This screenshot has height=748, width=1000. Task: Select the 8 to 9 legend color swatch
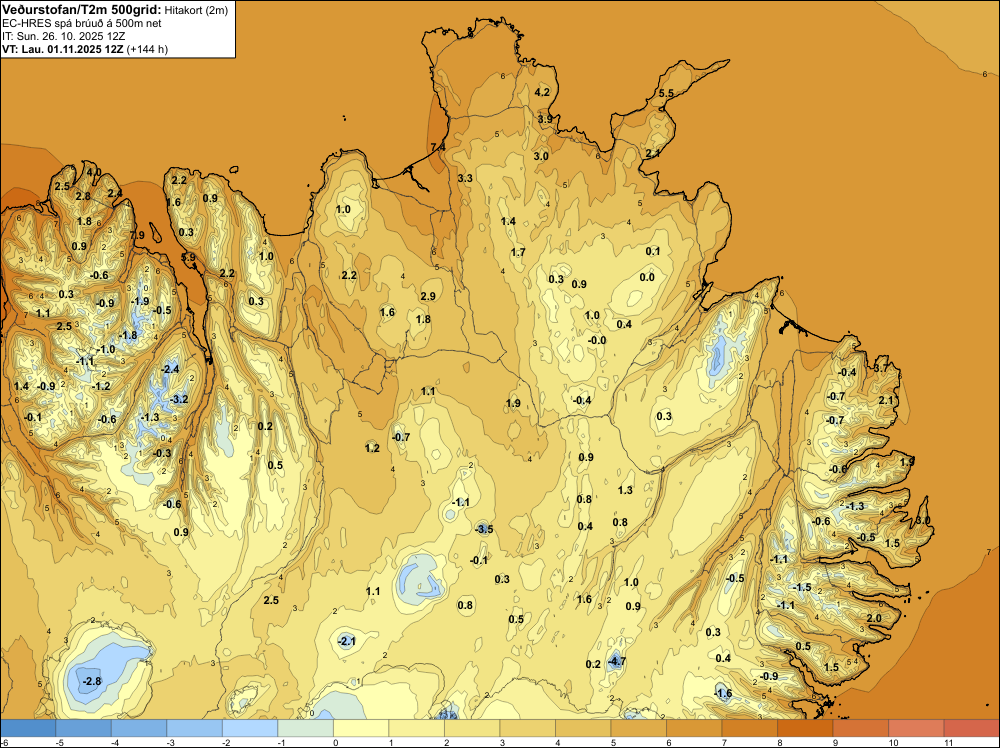805,728
